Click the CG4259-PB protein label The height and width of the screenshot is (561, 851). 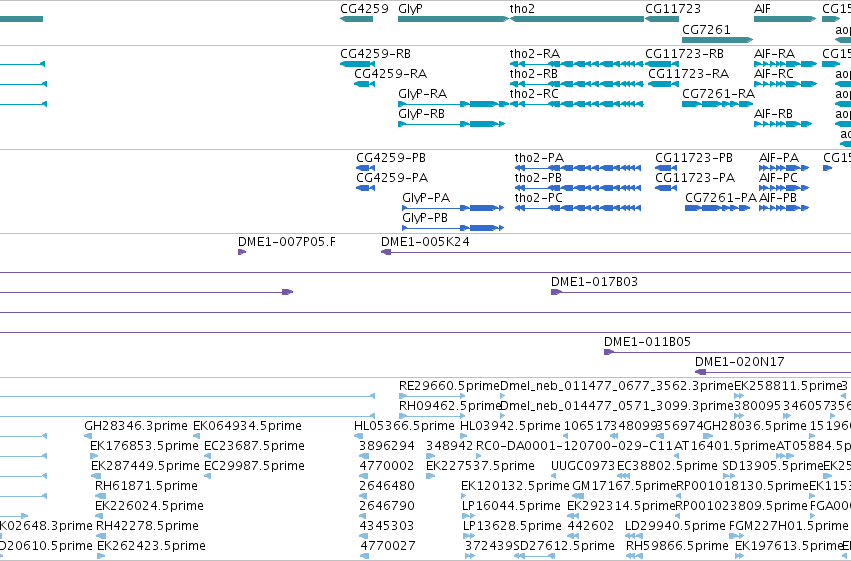[x=391, y=158]
